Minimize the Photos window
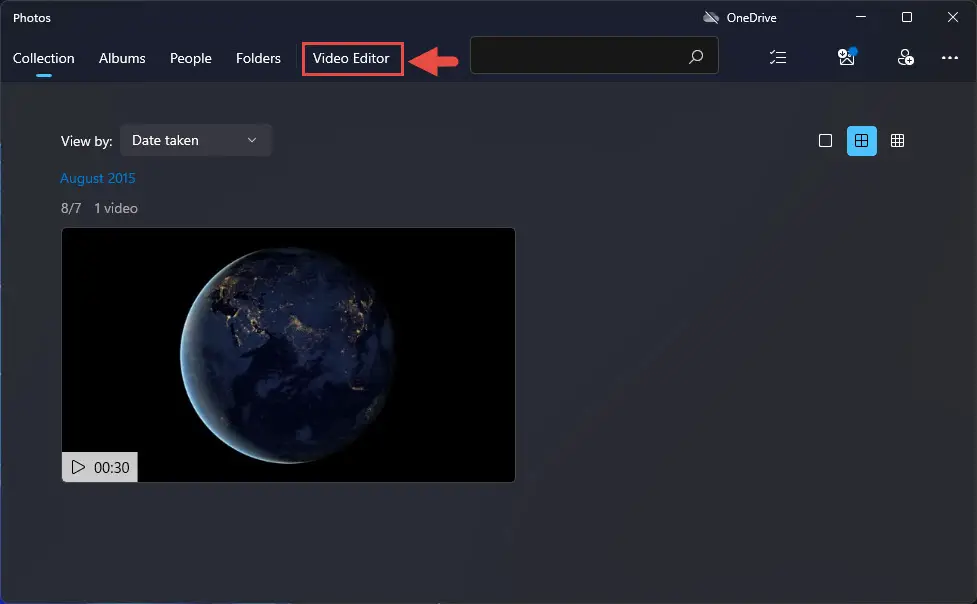The width and height of the screenshot is (977, 604). 861,17
